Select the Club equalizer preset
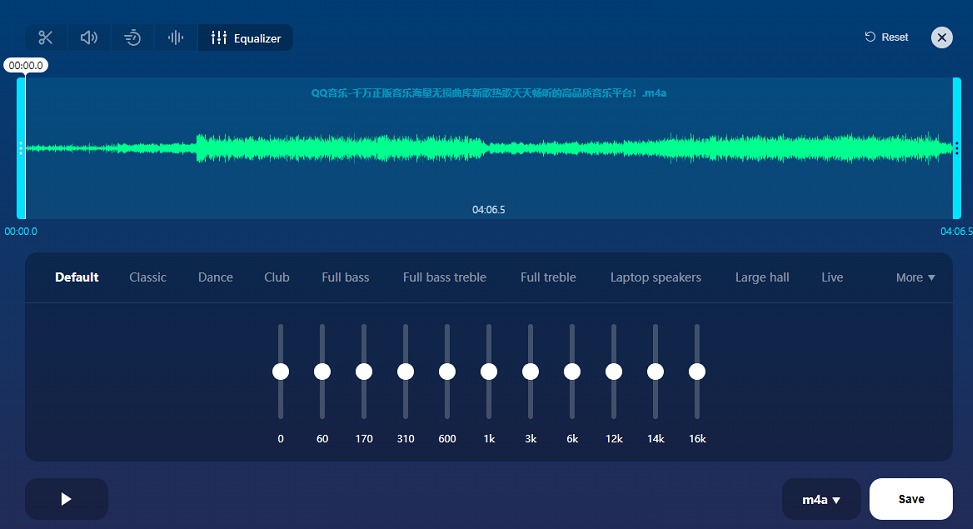973x529 pixels. [277, 278]
